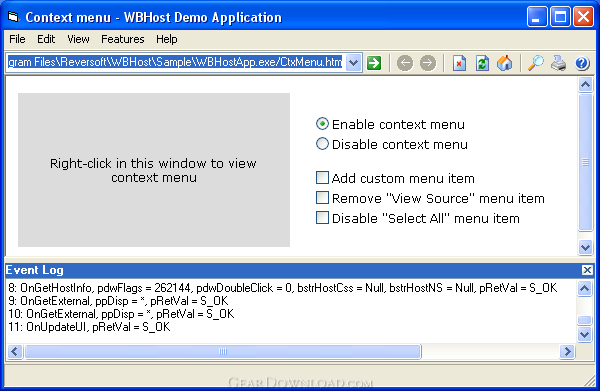Image resolution: width=600 pixels, height=391 pixels.
Task: Click page scrollbar down arrow
Action: 585,247
